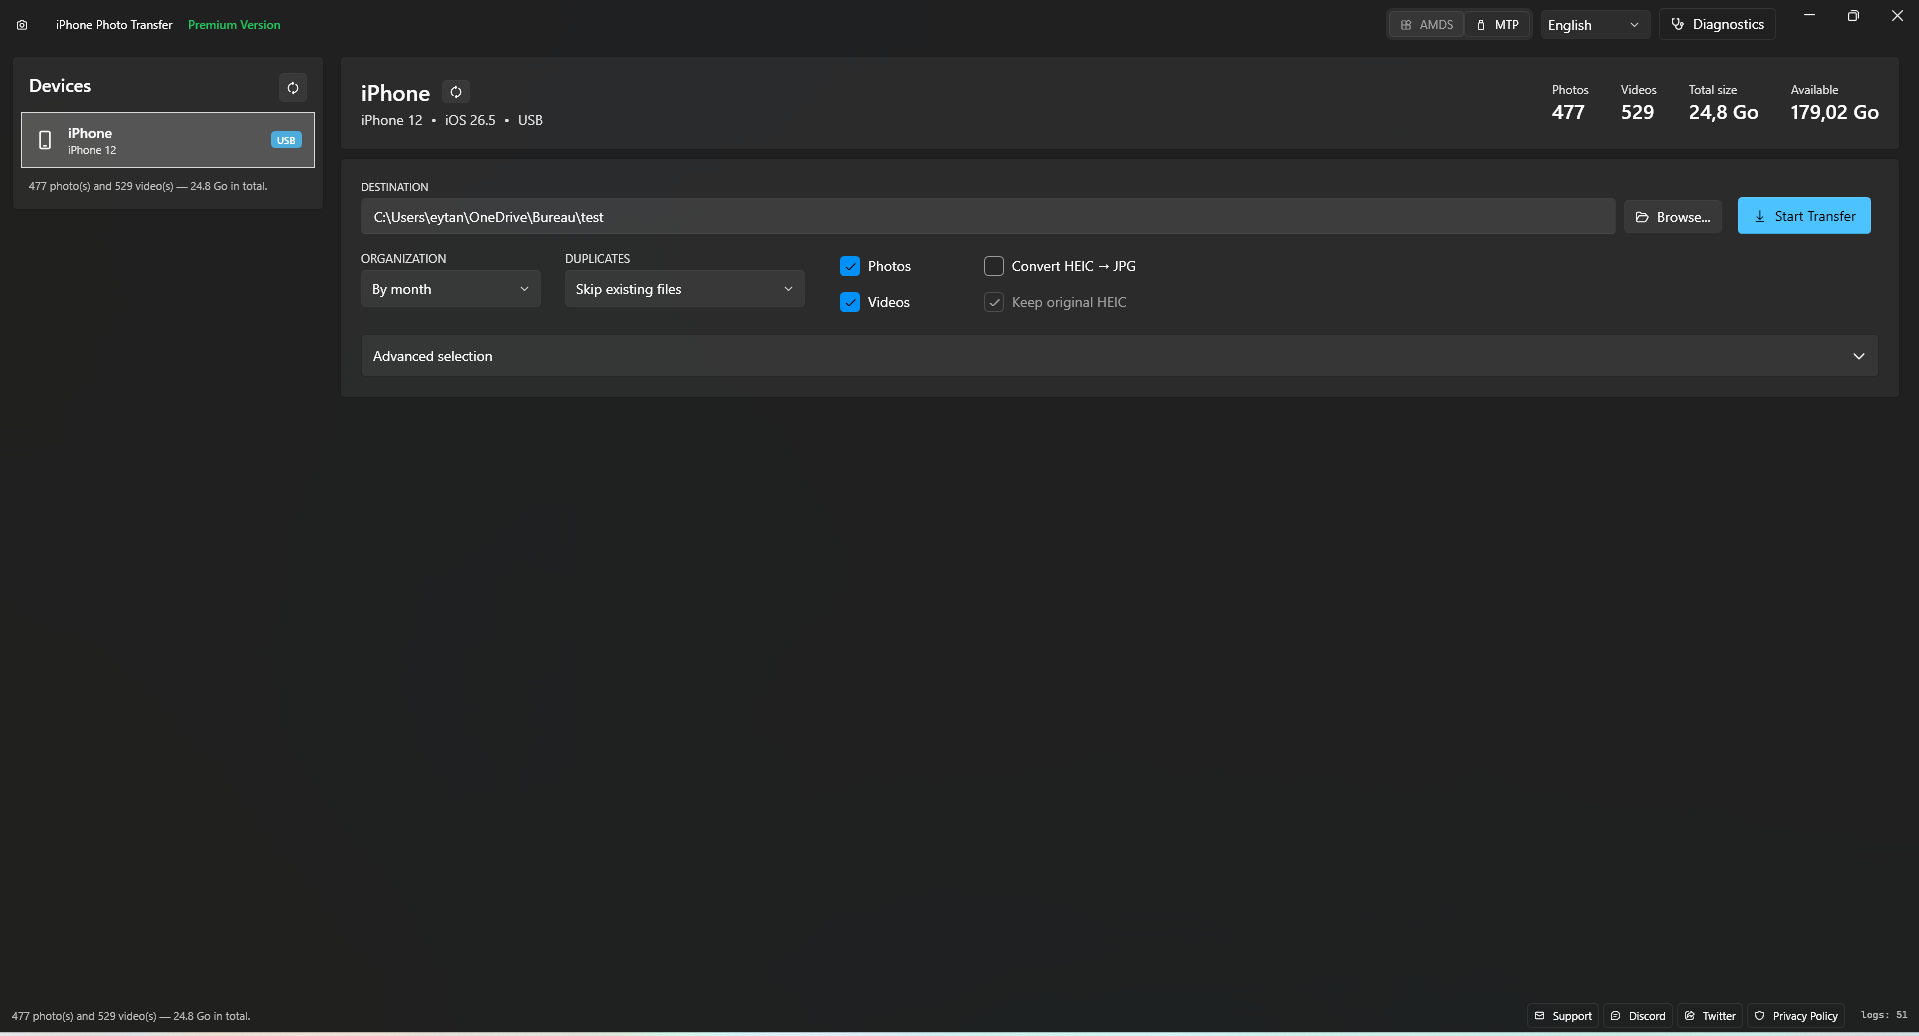
Task: Switch to MTP connection mode
Action: coord(1497,25)
